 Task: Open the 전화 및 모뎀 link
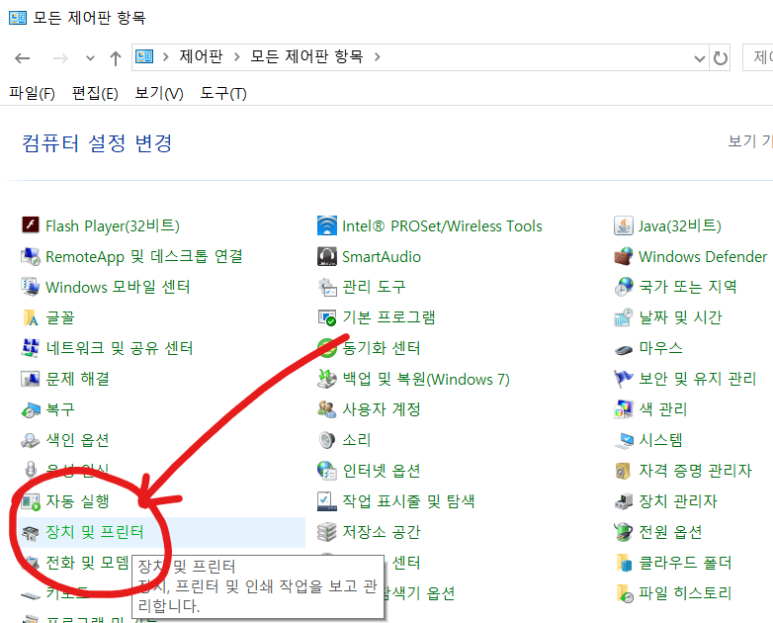click(87, 562)
